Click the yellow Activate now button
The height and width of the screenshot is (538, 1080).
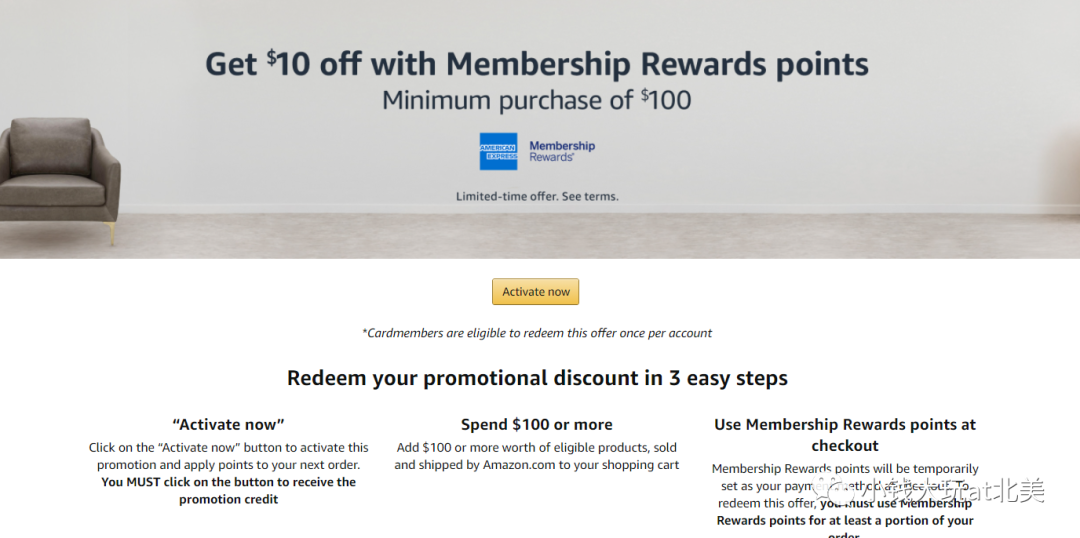[x=535, y=291]
